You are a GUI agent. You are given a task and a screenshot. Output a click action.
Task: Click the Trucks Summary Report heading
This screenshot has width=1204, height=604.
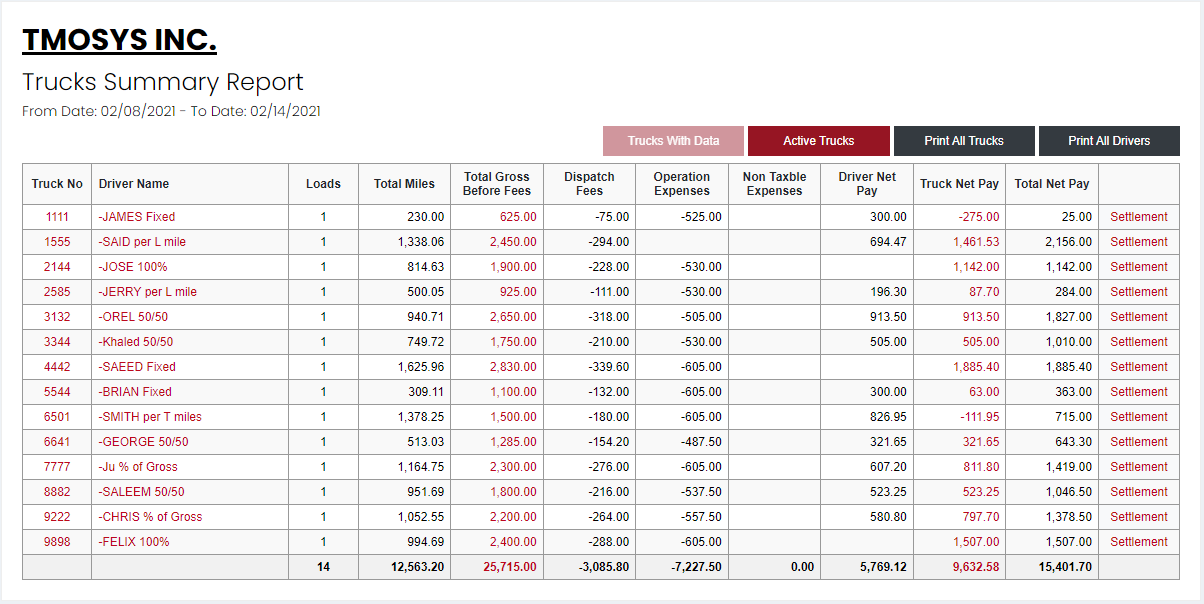(163, 82)
